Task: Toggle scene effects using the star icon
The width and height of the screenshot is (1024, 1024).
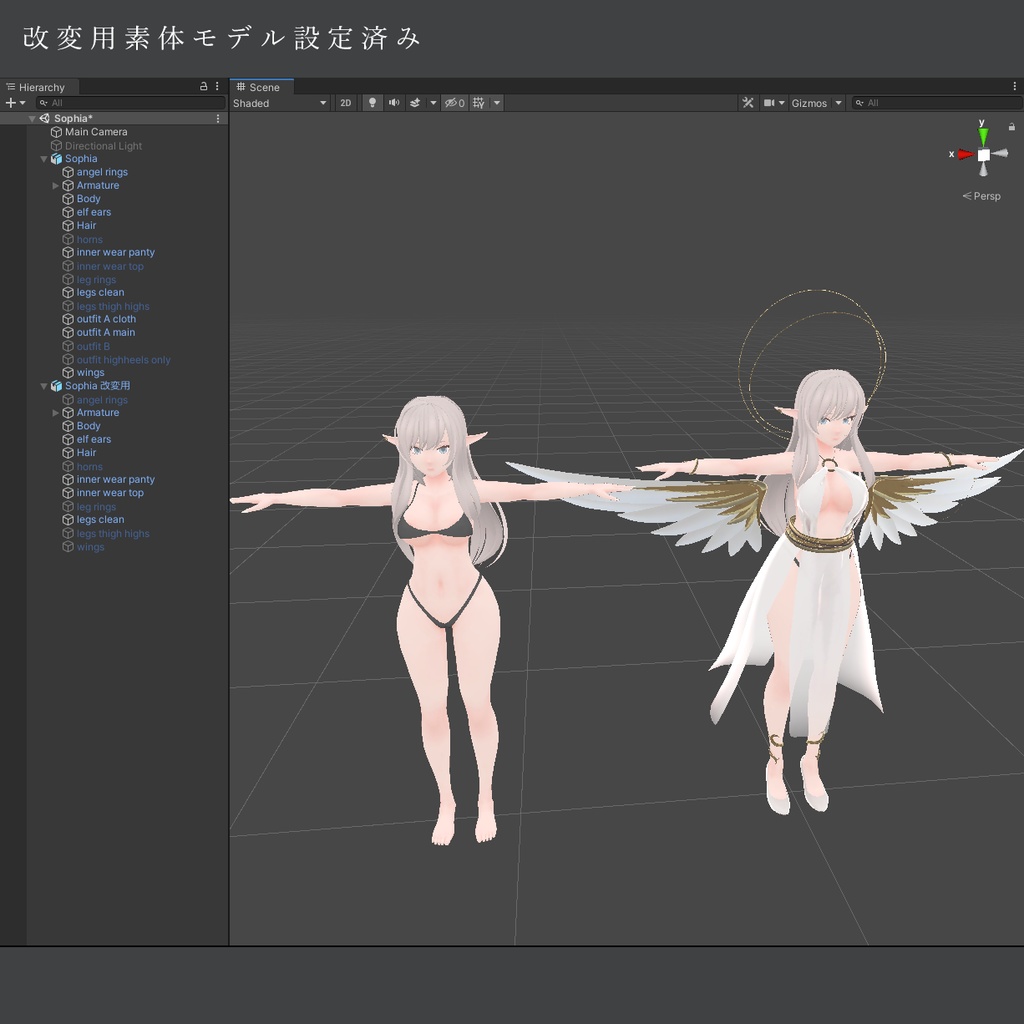Action: [x=415, y=102]
